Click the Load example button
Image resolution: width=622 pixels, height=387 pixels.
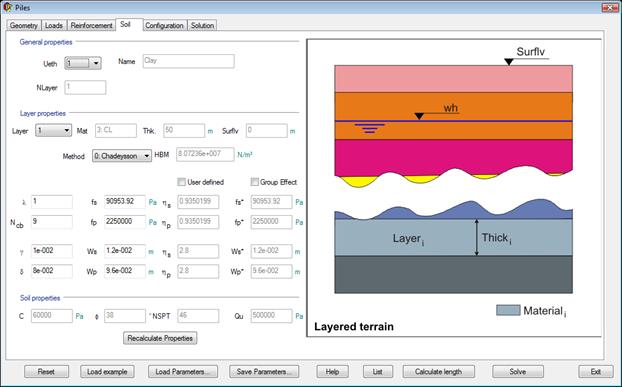tap(107, 372)
